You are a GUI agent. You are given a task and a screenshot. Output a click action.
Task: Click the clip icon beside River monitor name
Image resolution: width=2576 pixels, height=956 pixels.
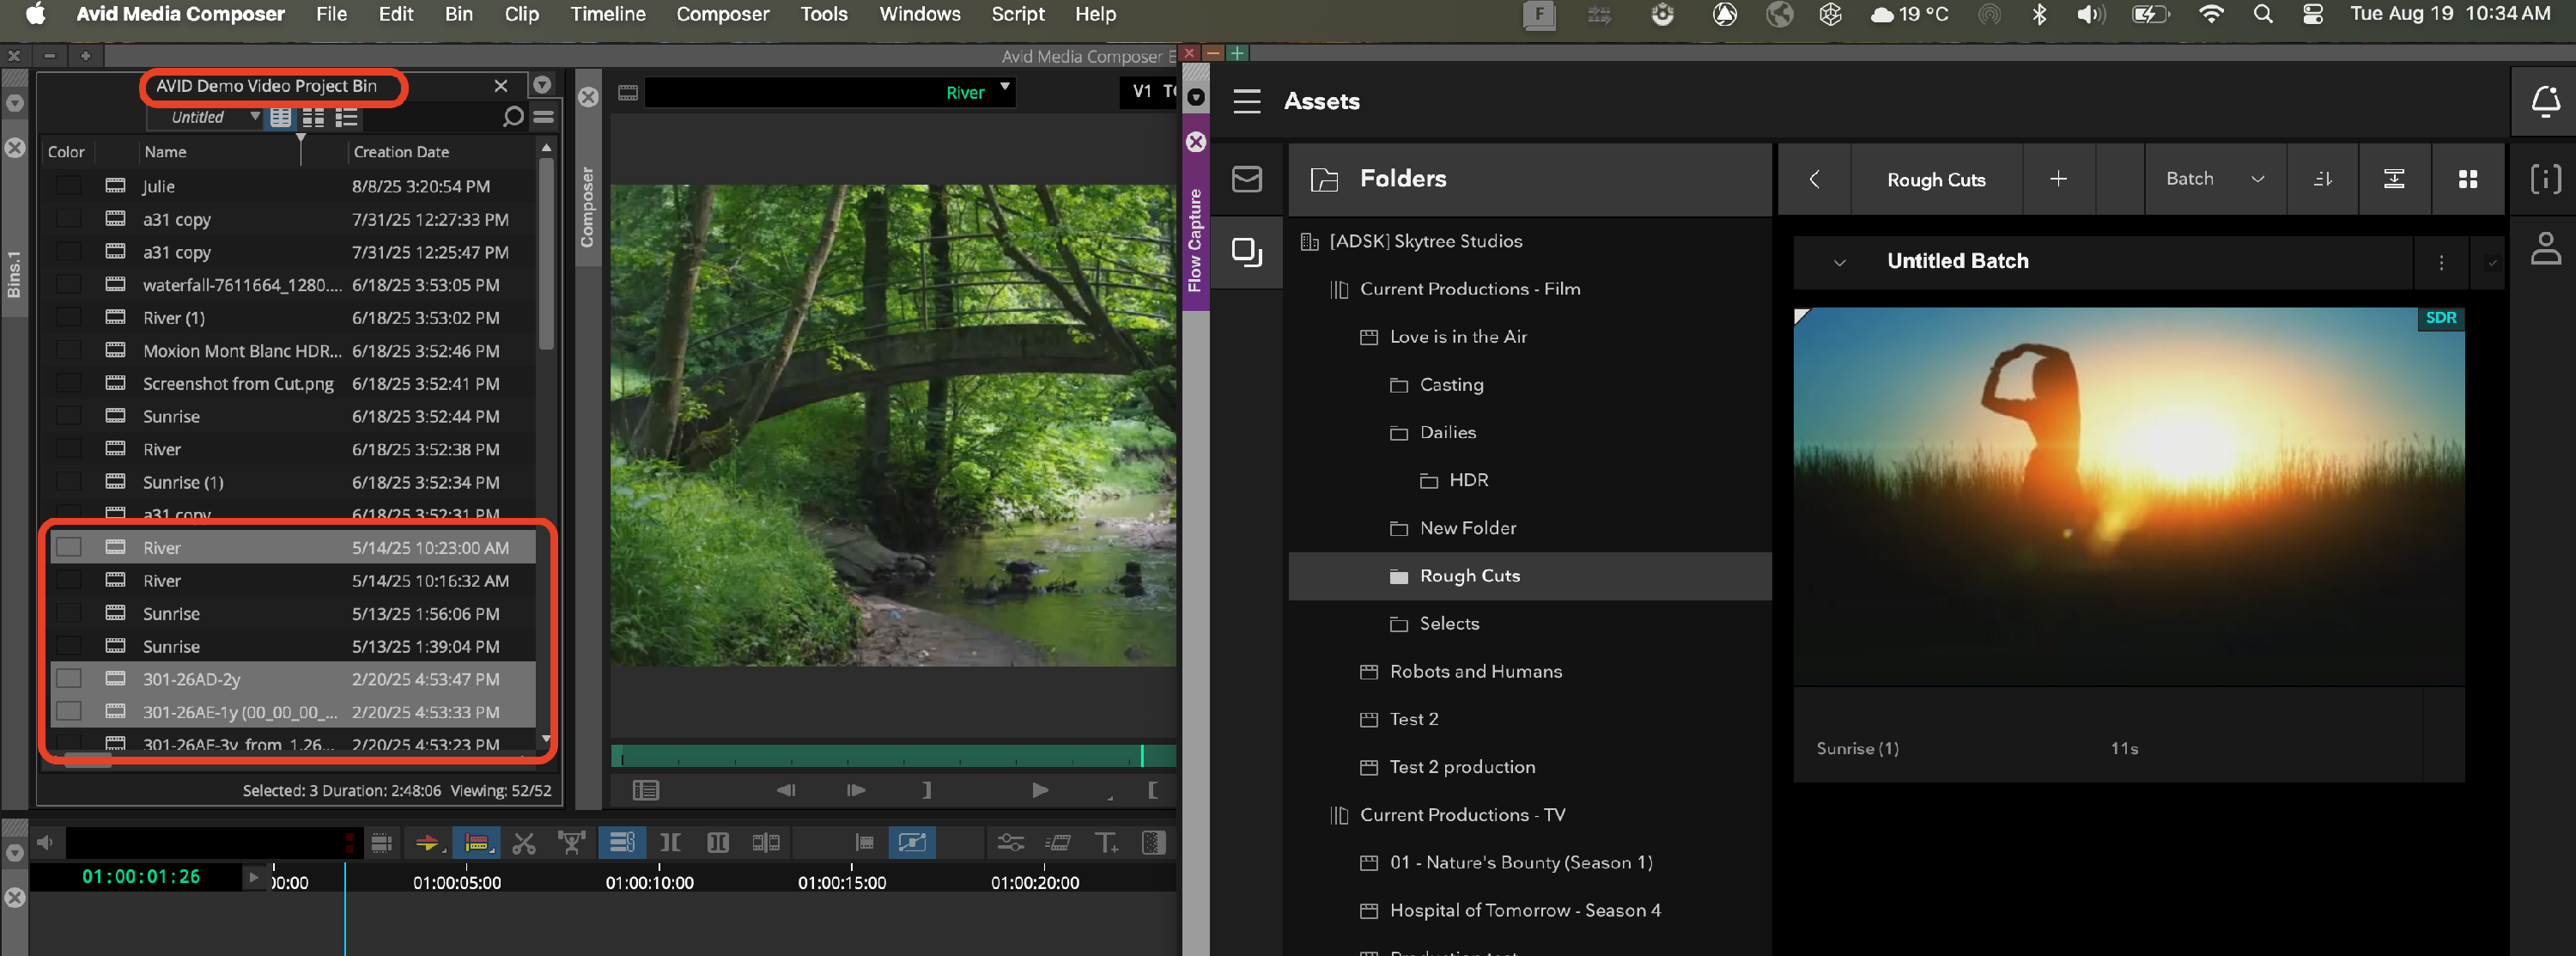[628, 93]
